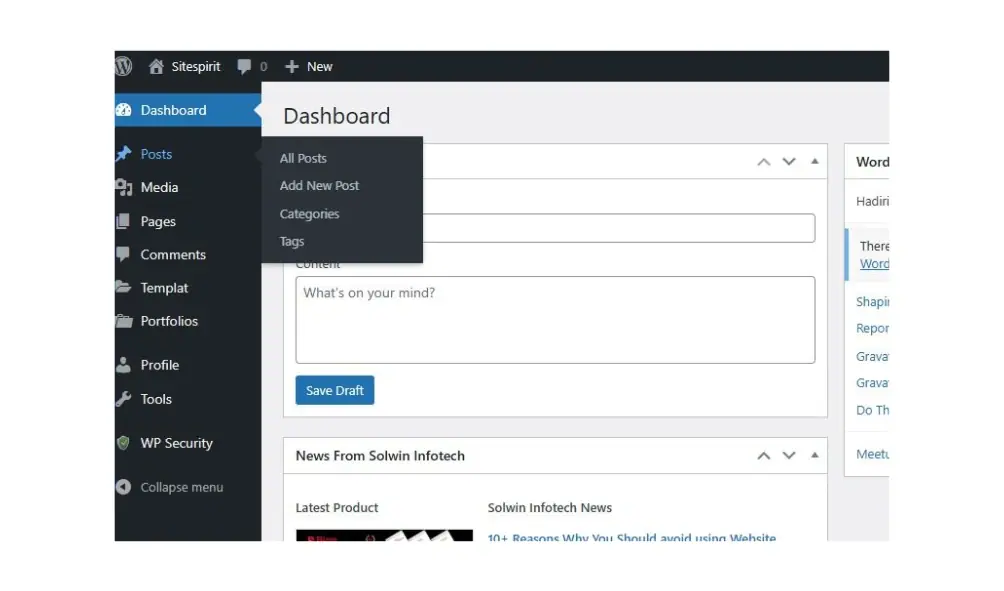This screenshot has height=591, width=1004.
Task: Click the Tools wrench icon
Action: point(124,399)
